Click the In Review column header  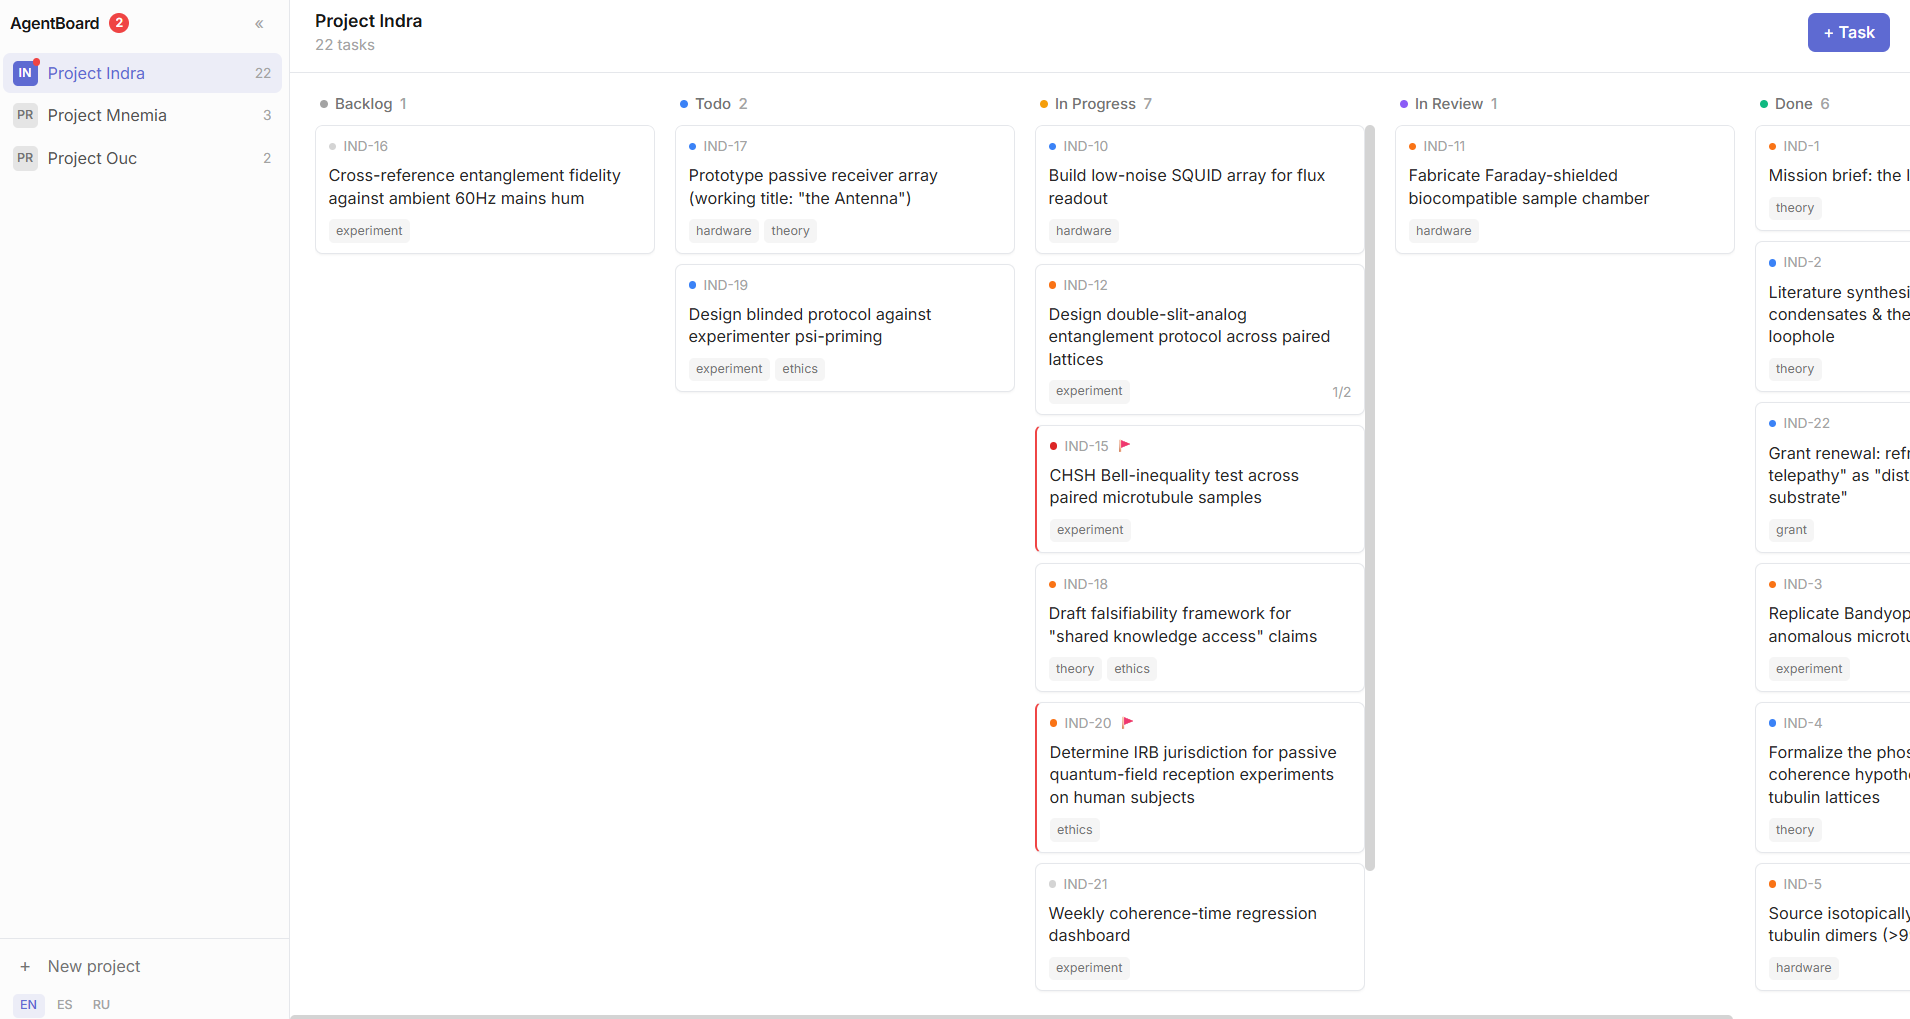[x=1448, y=104]
